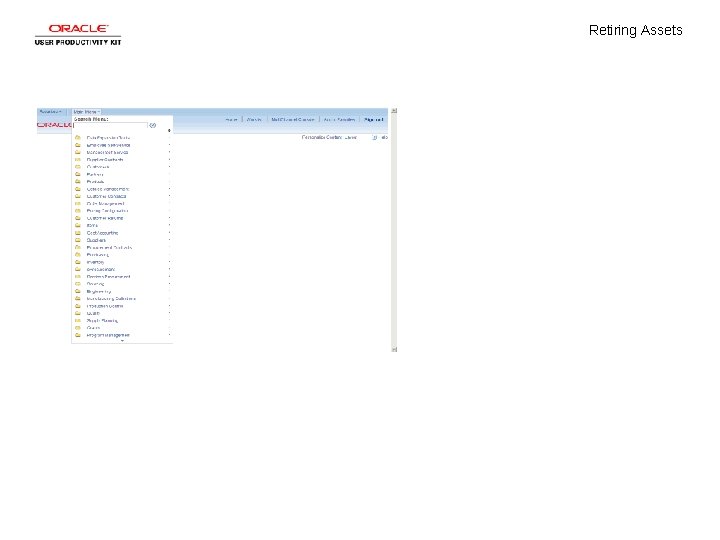Click Services Procurement folder icon
Screen dimensions: 720x540
point(78,277)
